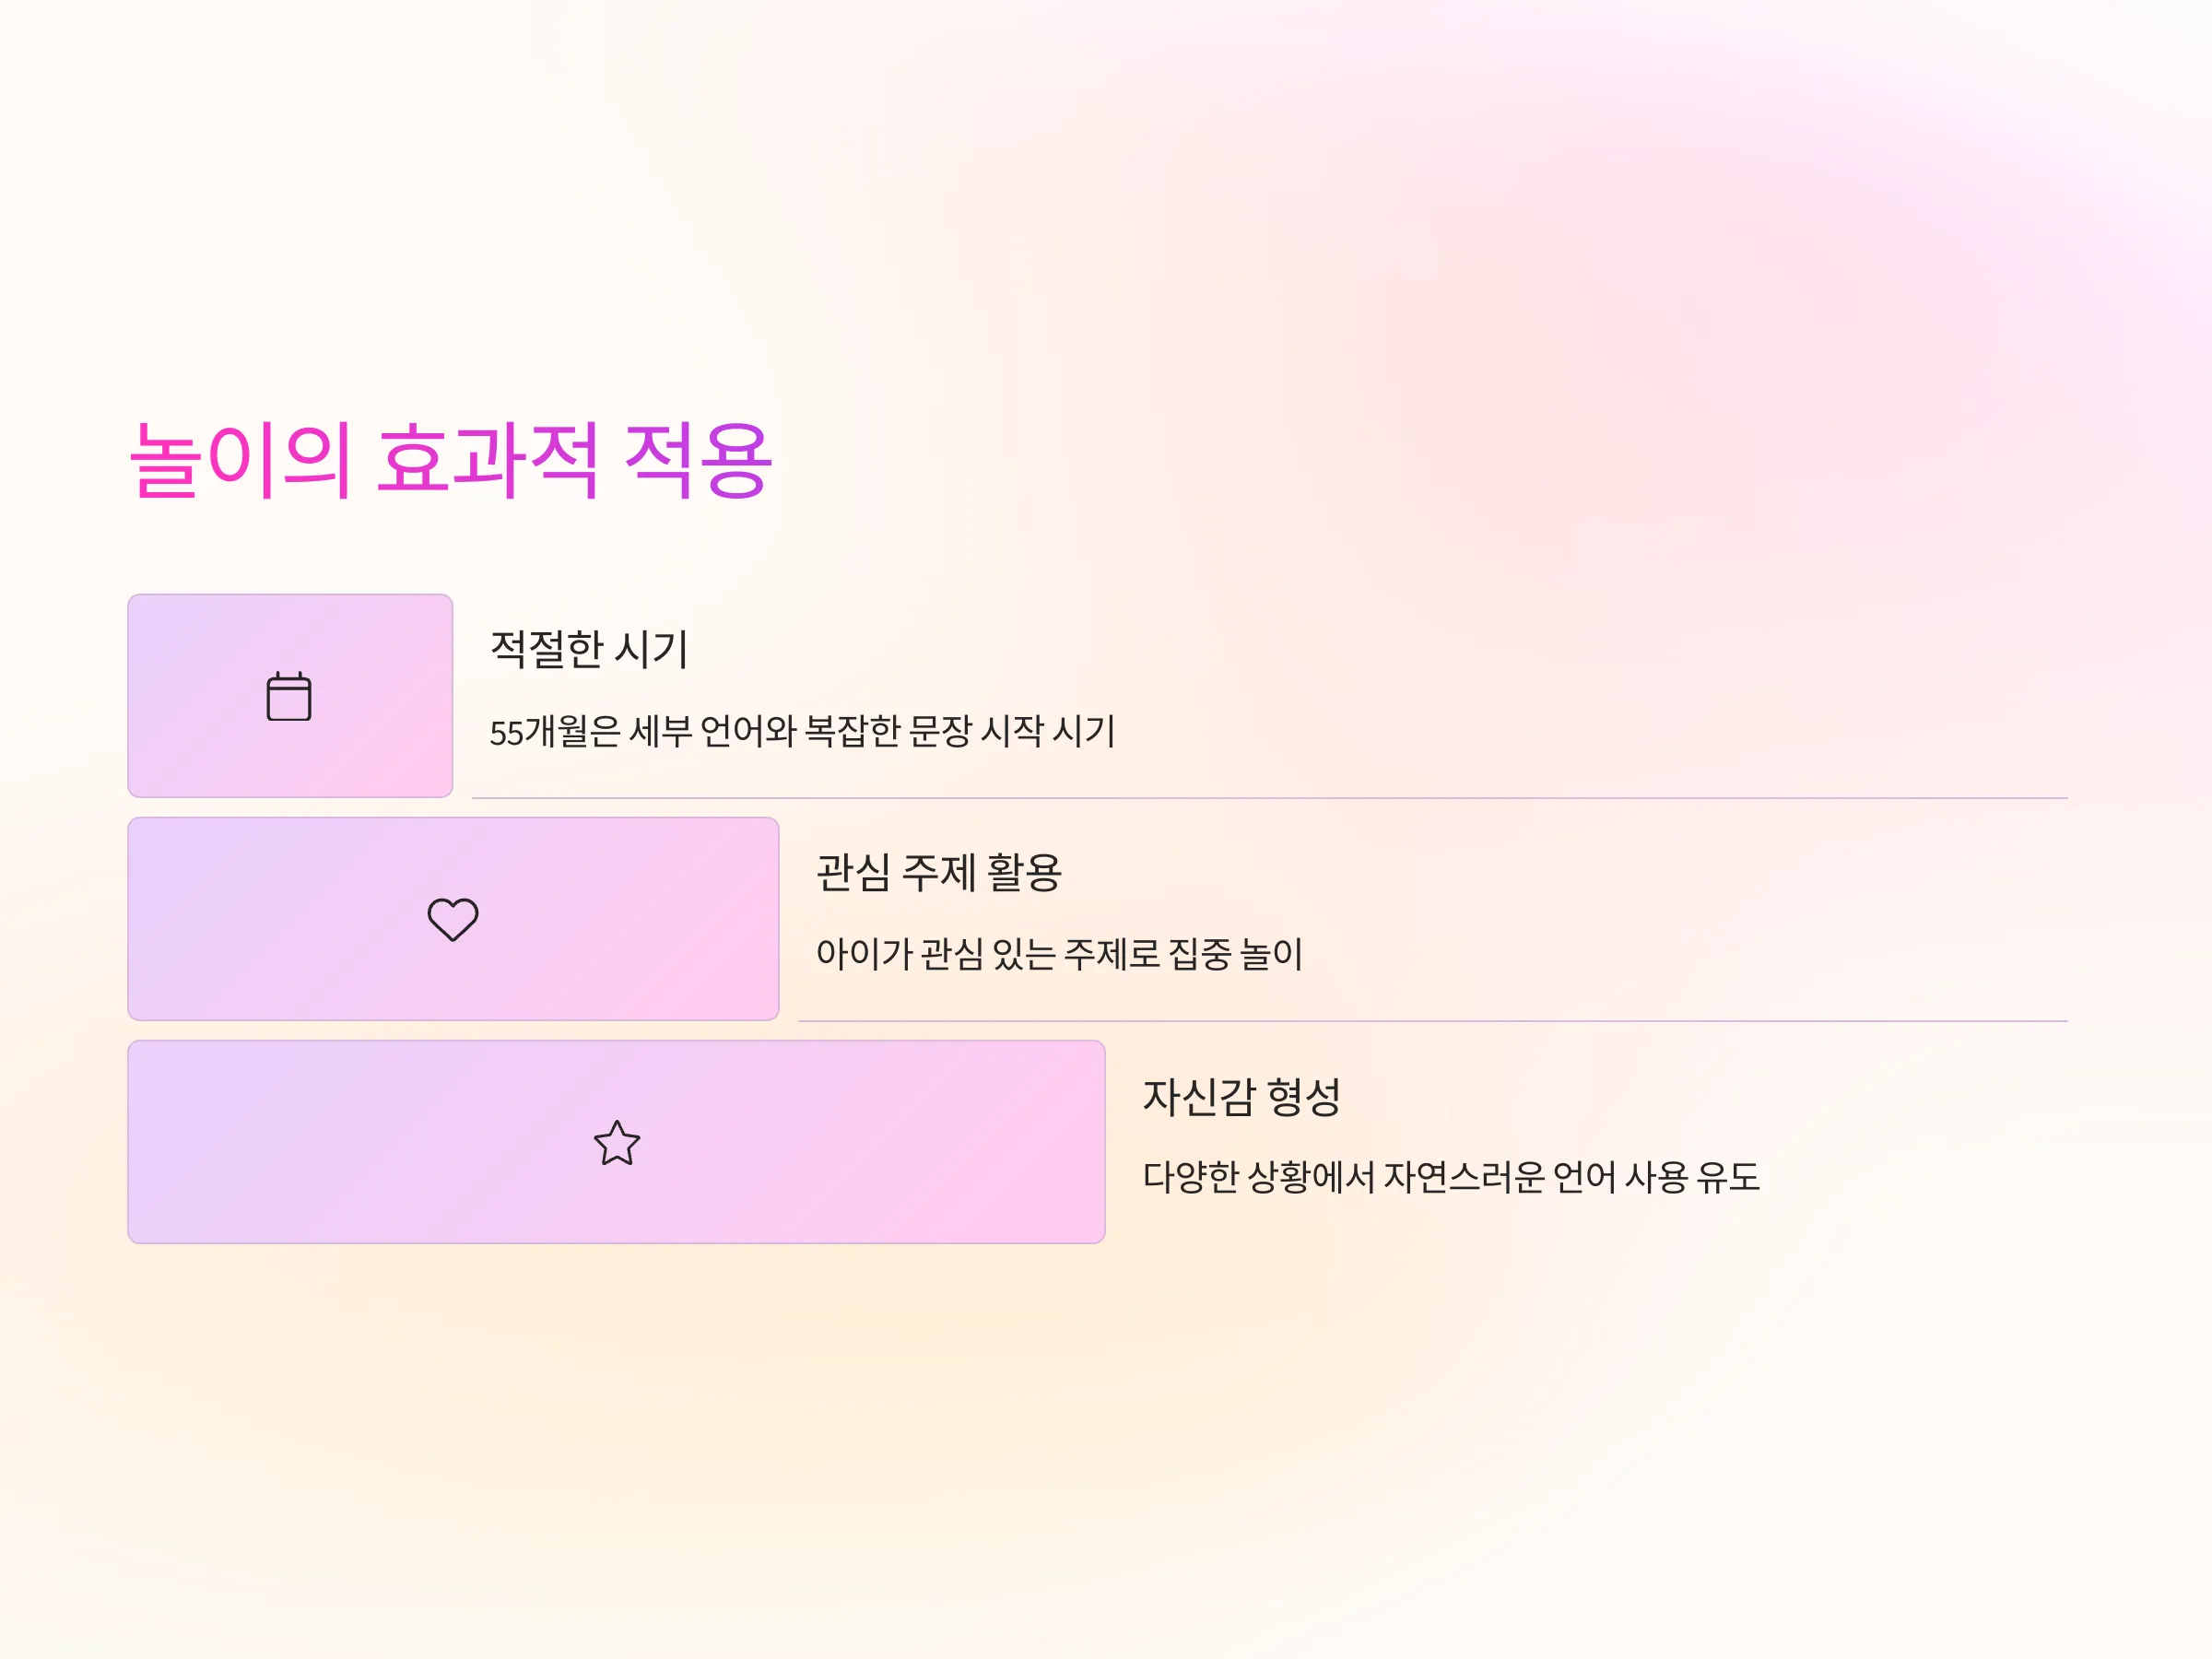The height and width of the screenshot is (1659, 2212).
Task: Click the word 효과적 in the title
Action: pyautogui.click(x=487, y=461)
